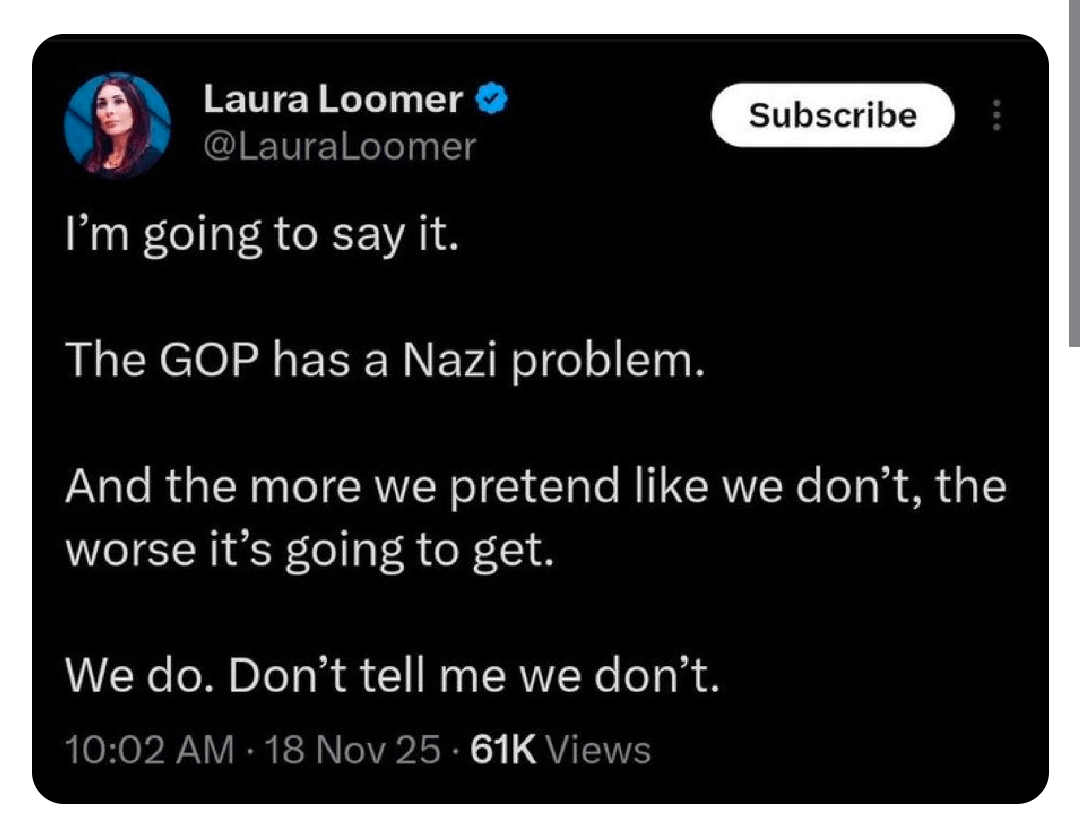
Task: Open the @LauraLoomer handle link
Action: pyautogui.click(x=340, y=147)
